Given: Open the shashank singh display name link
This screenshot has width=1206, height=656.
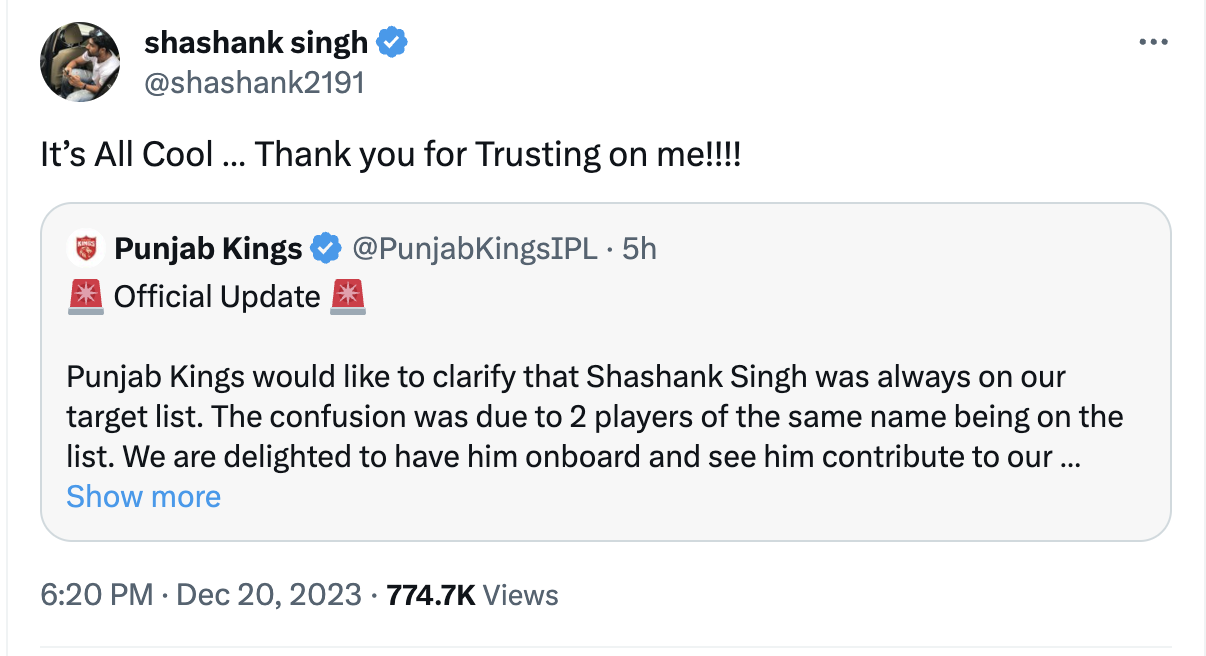Looking at the screenshot, I should pyautogui.click(x=256, y=42).
